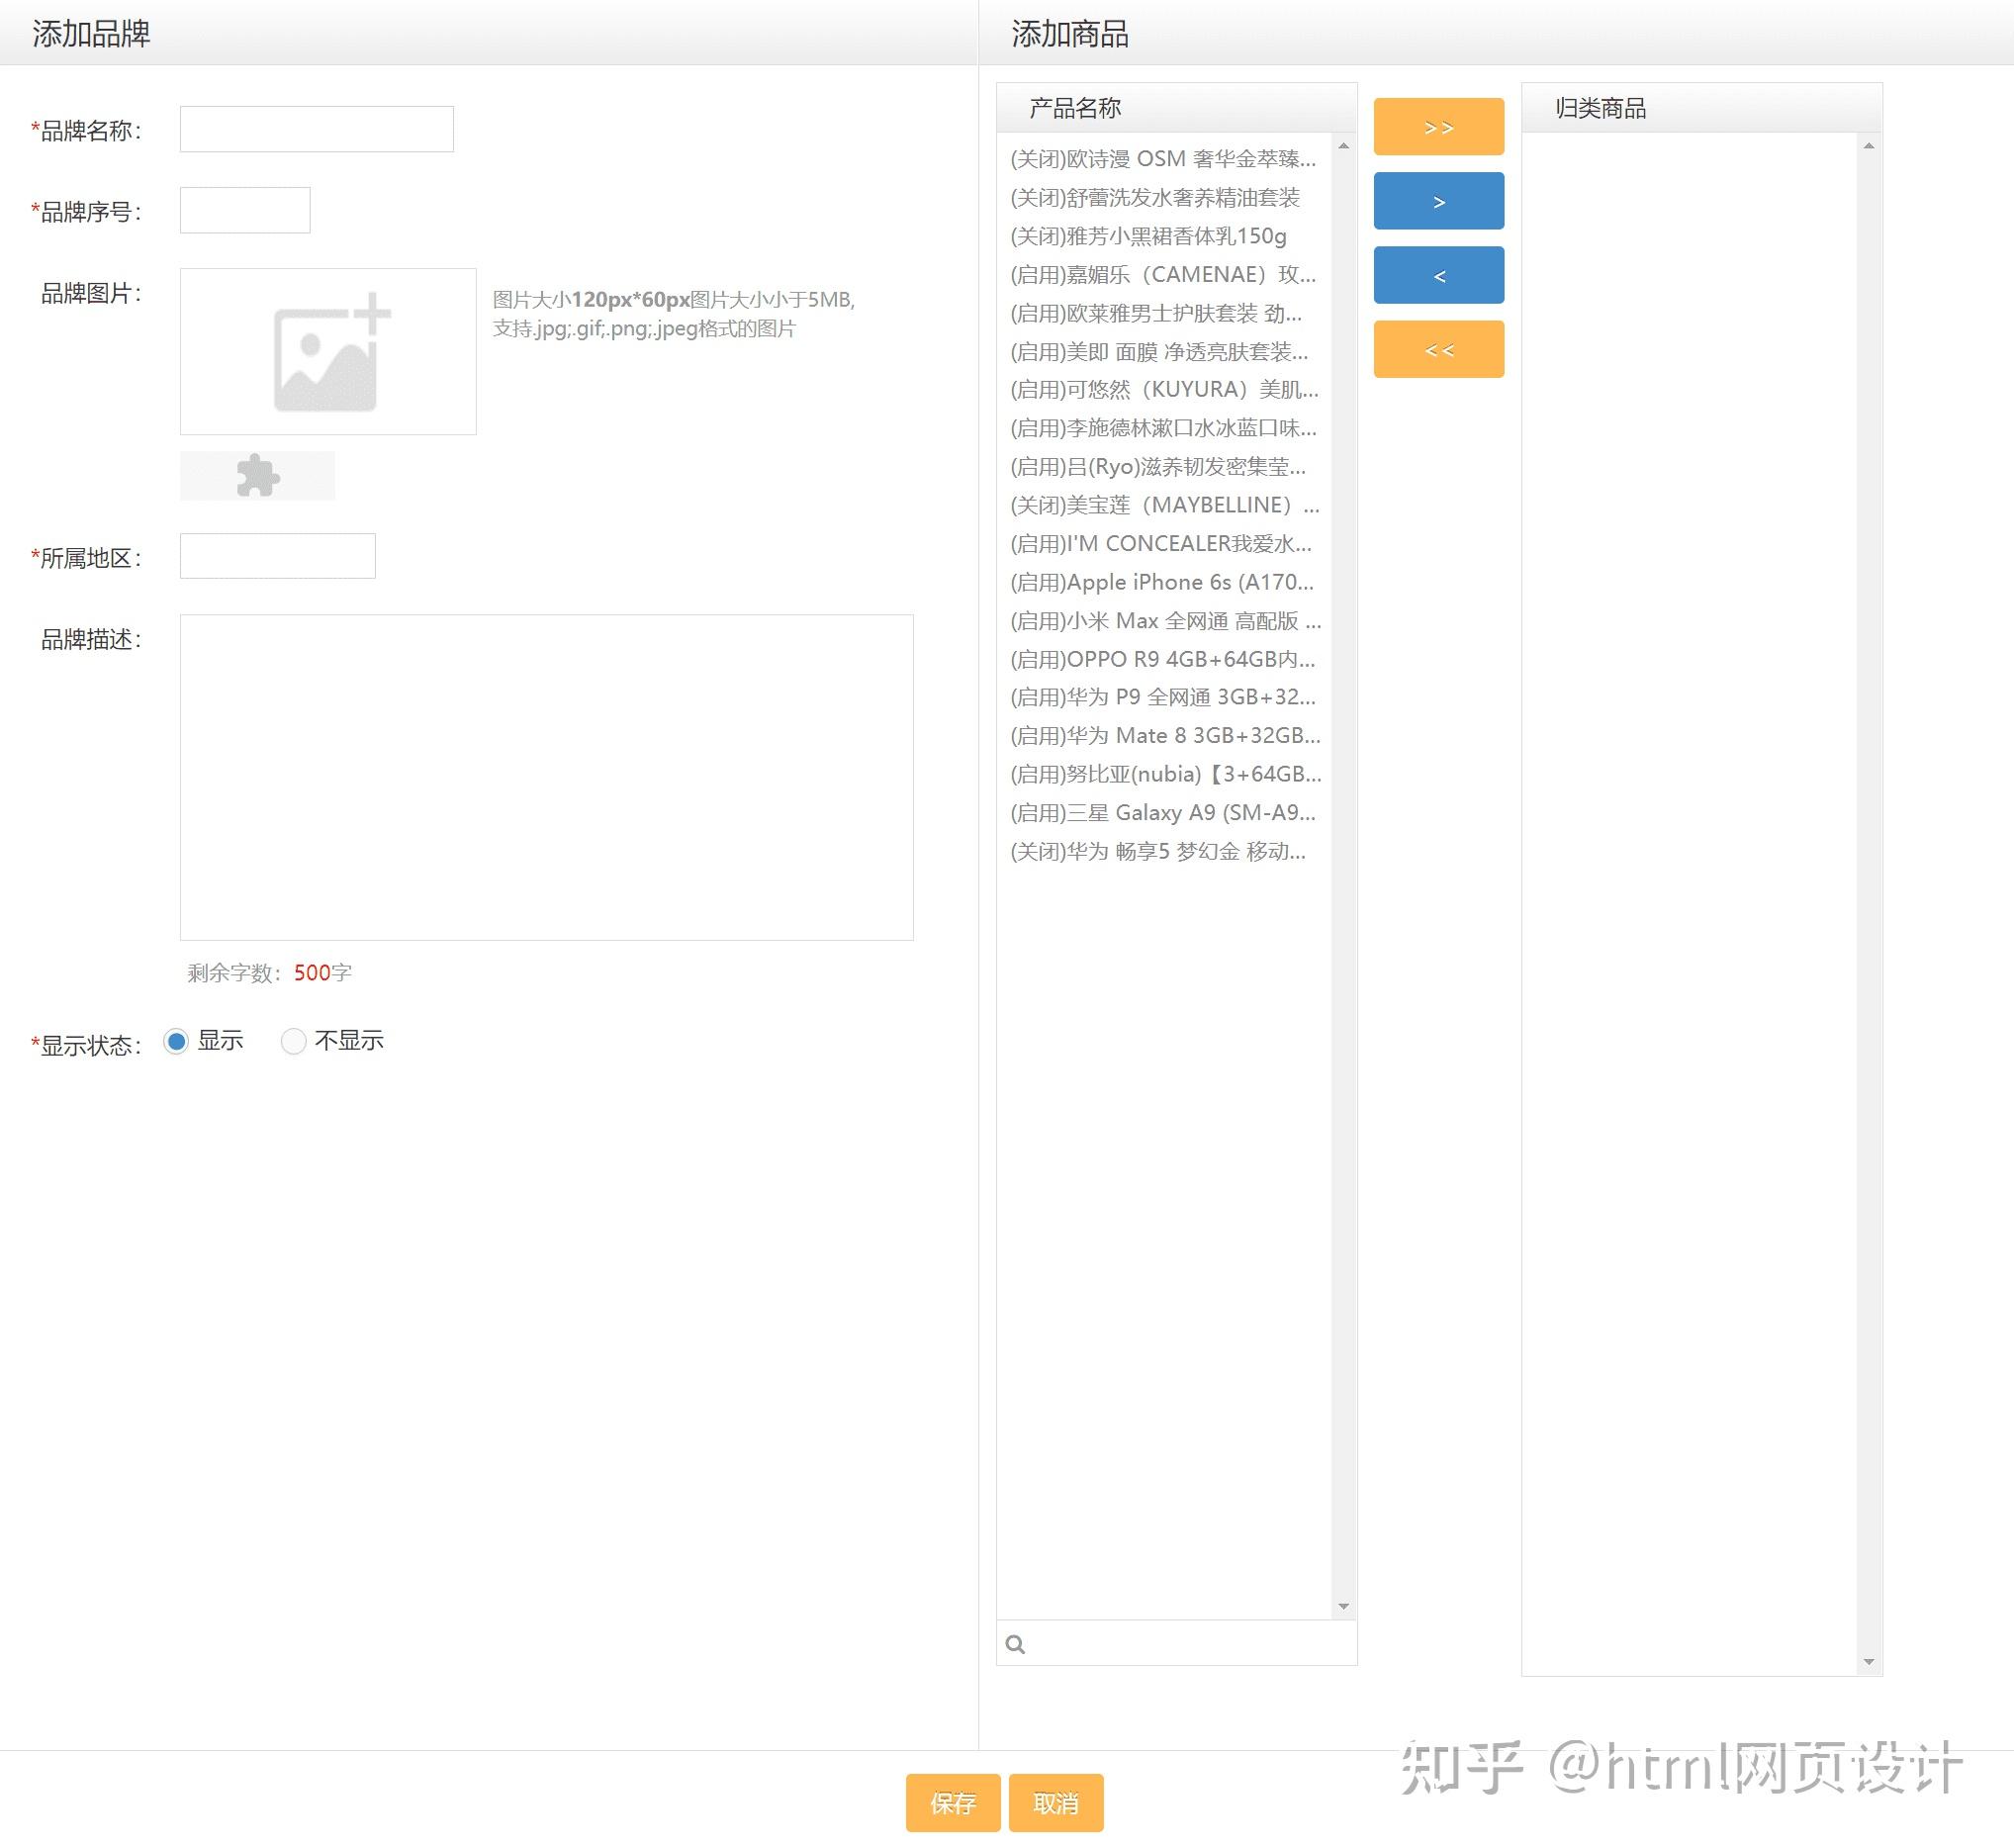Click product list scroll-down arrow
The image size is (2014, 1848).
(1343, 1607)
